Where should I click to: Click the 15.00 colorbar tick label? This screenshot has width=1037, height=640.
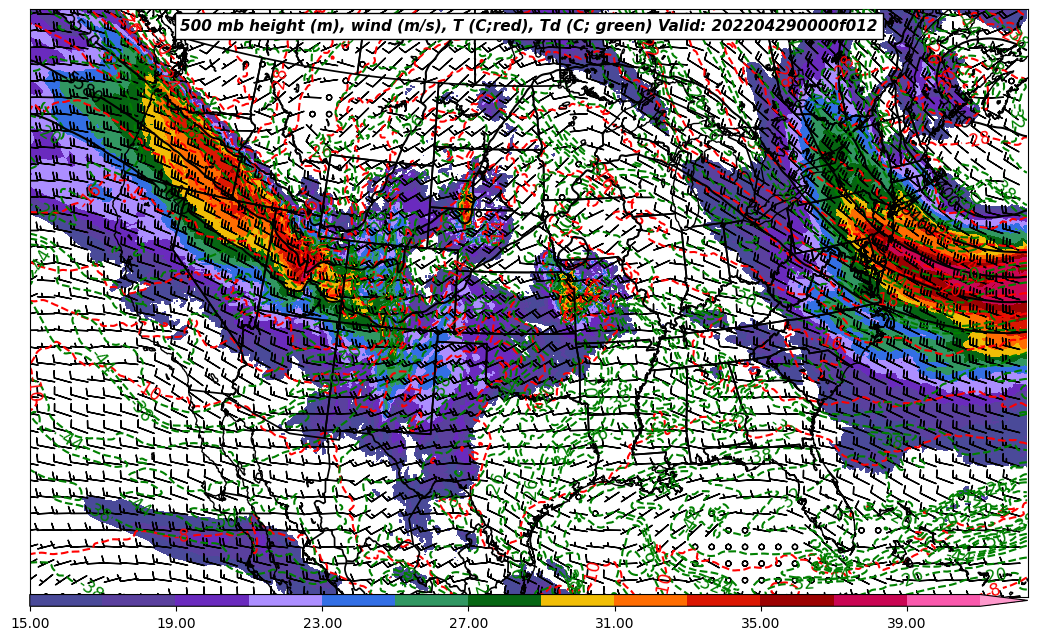pyautogui.click(x=30, y=623)
